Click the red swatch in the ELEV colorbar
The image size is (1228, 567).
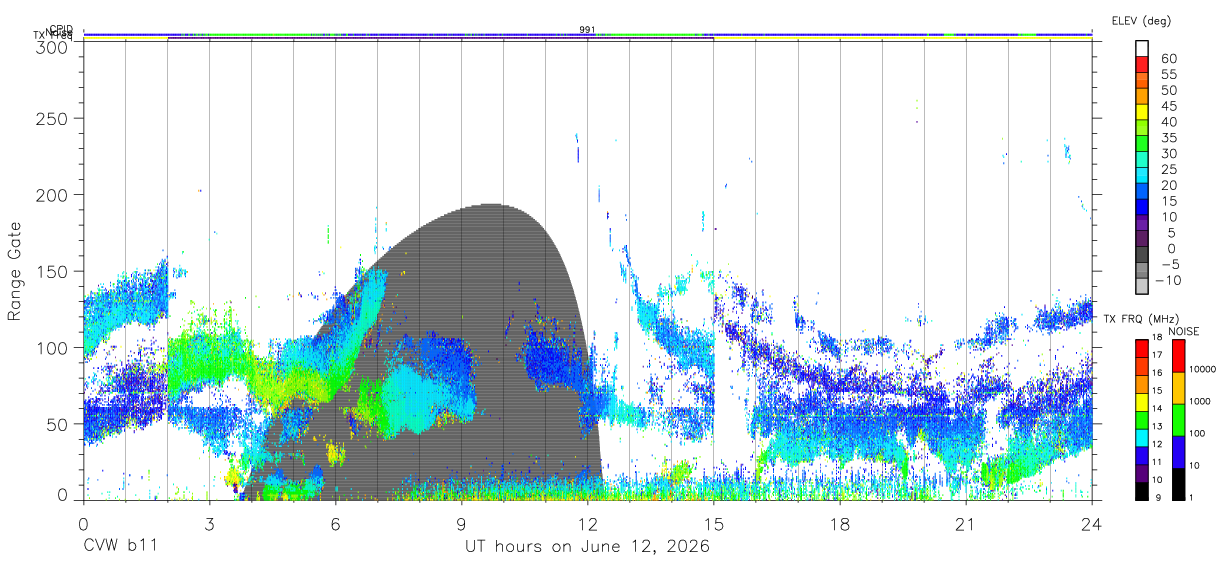tap(1143, 64)
